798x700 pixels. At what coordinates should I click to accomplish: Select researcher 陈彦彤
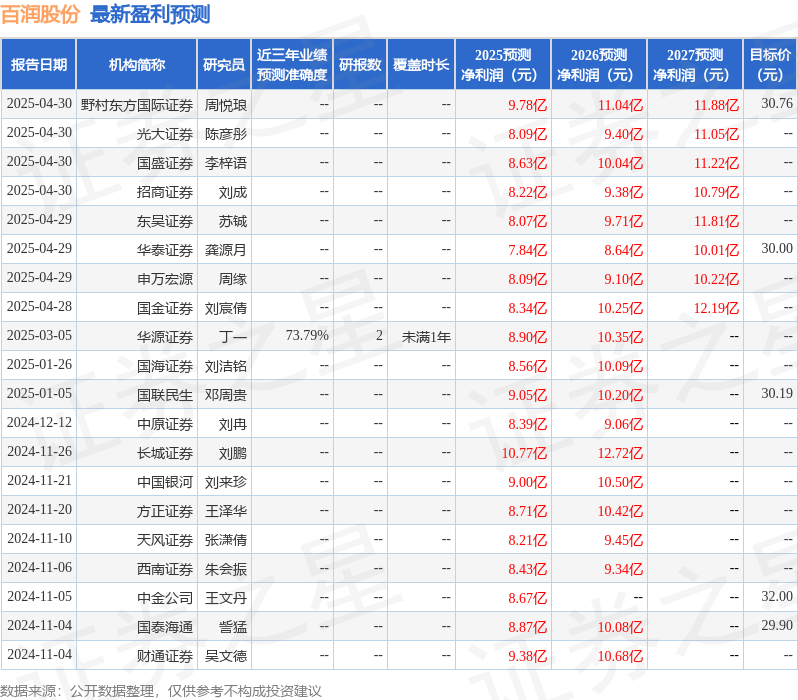(x=225, y=134)
